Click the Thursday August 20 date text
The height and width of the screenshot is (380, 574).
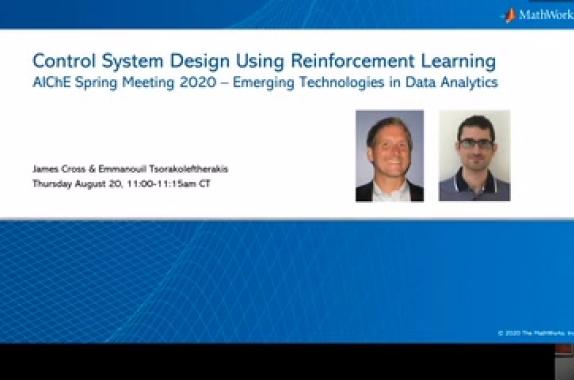[x=78, y=183]
